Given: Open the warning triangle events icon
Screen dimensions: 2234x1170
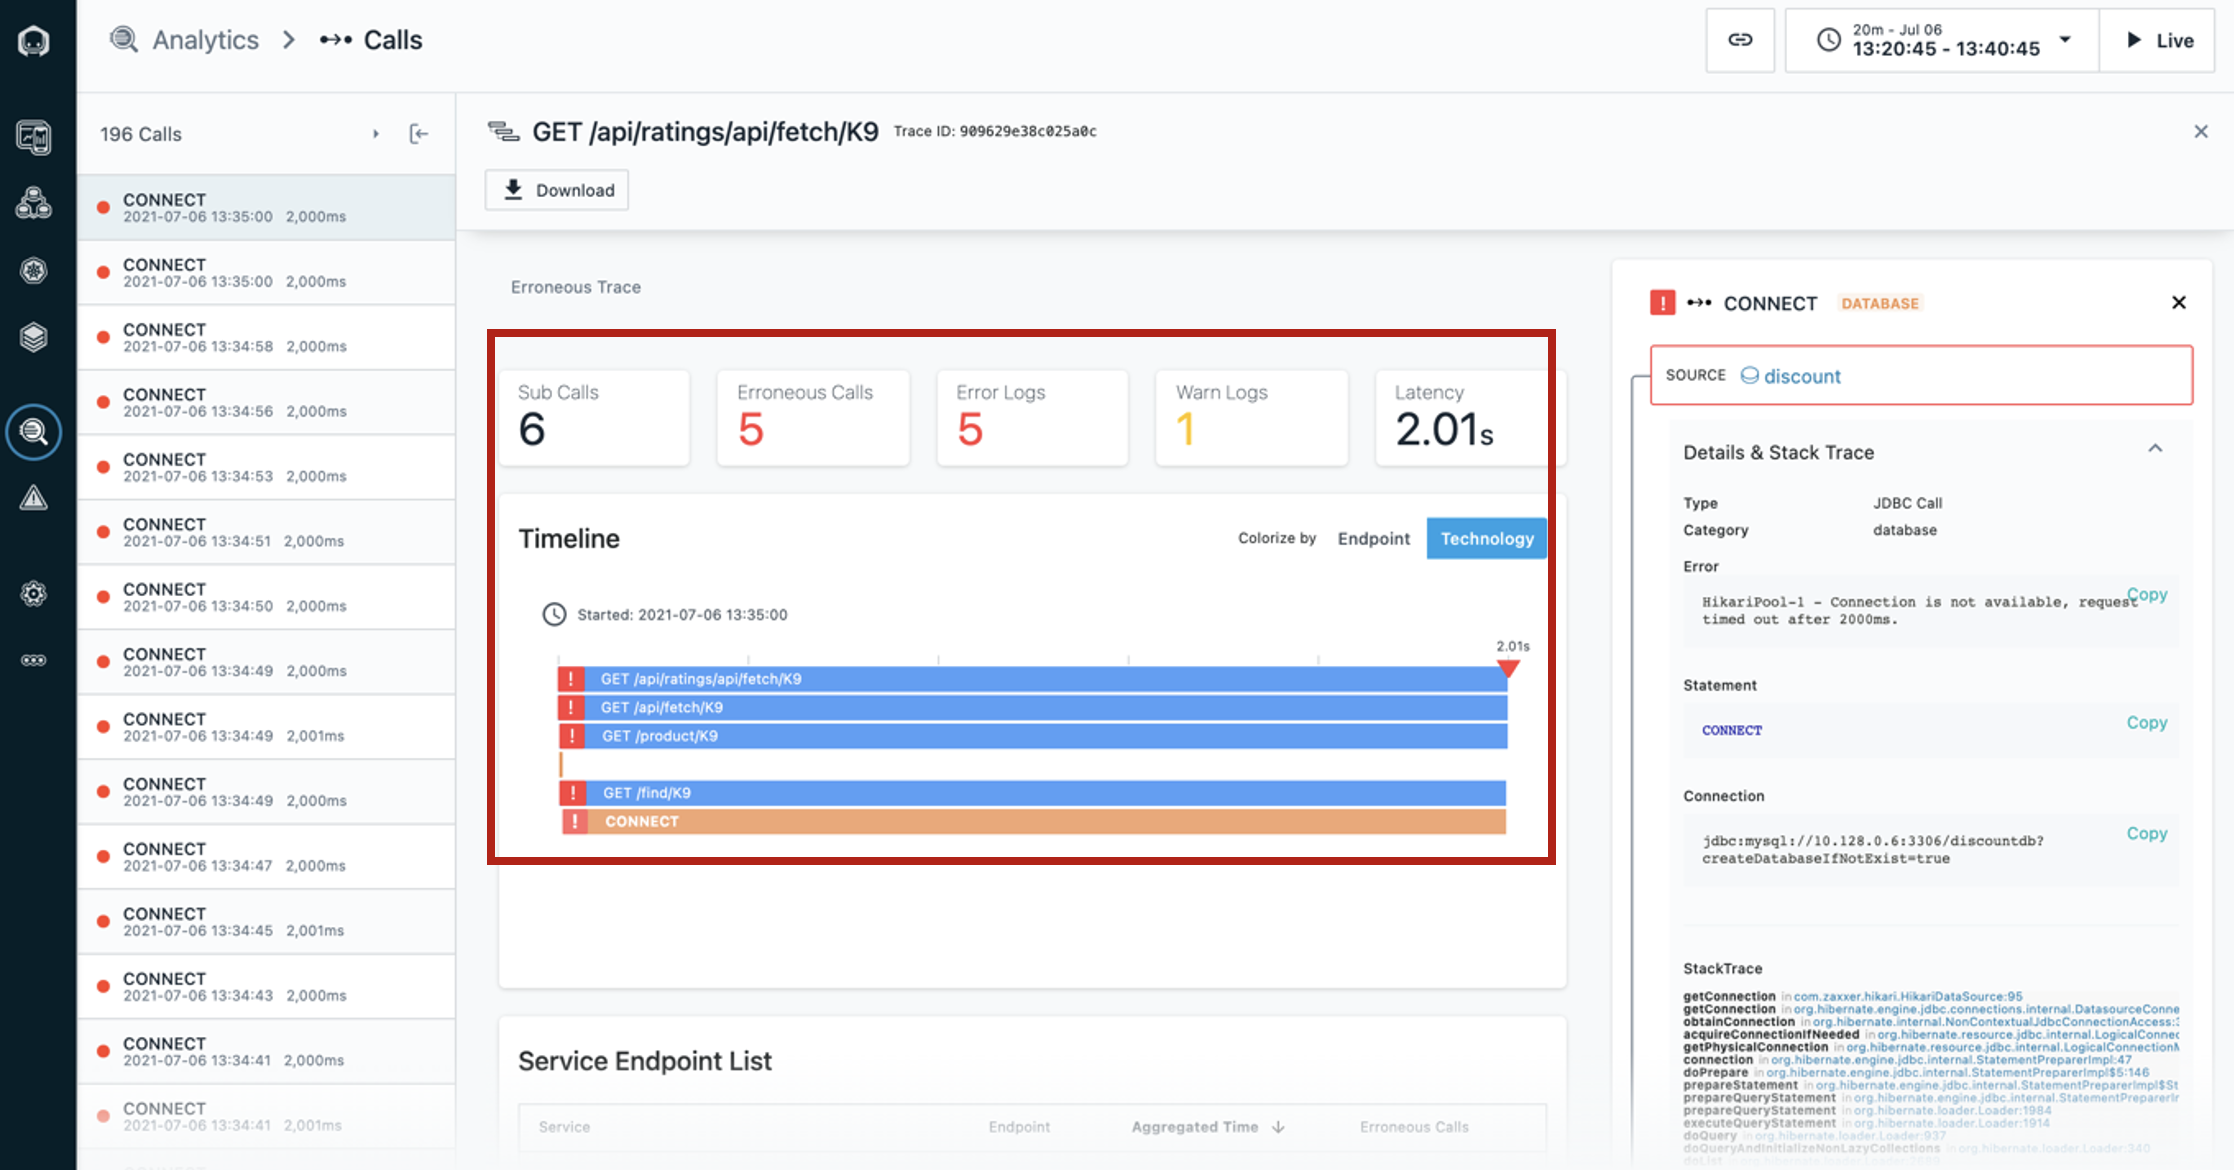Looking at the screenshot, I should point(34,497).
